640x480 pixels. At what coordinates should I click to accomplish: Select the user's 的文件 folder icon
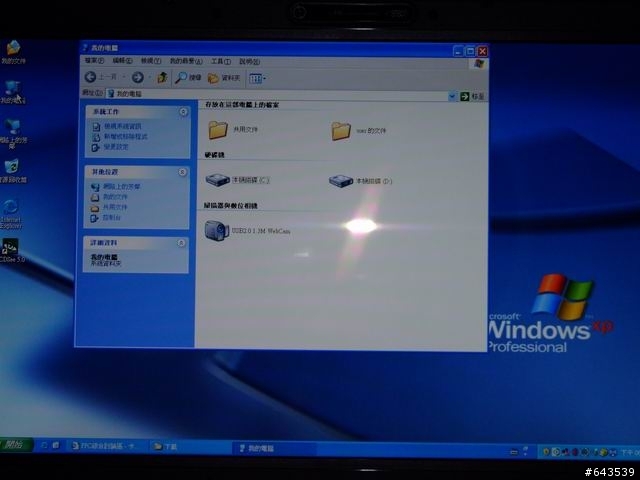(x=358, y=131)
